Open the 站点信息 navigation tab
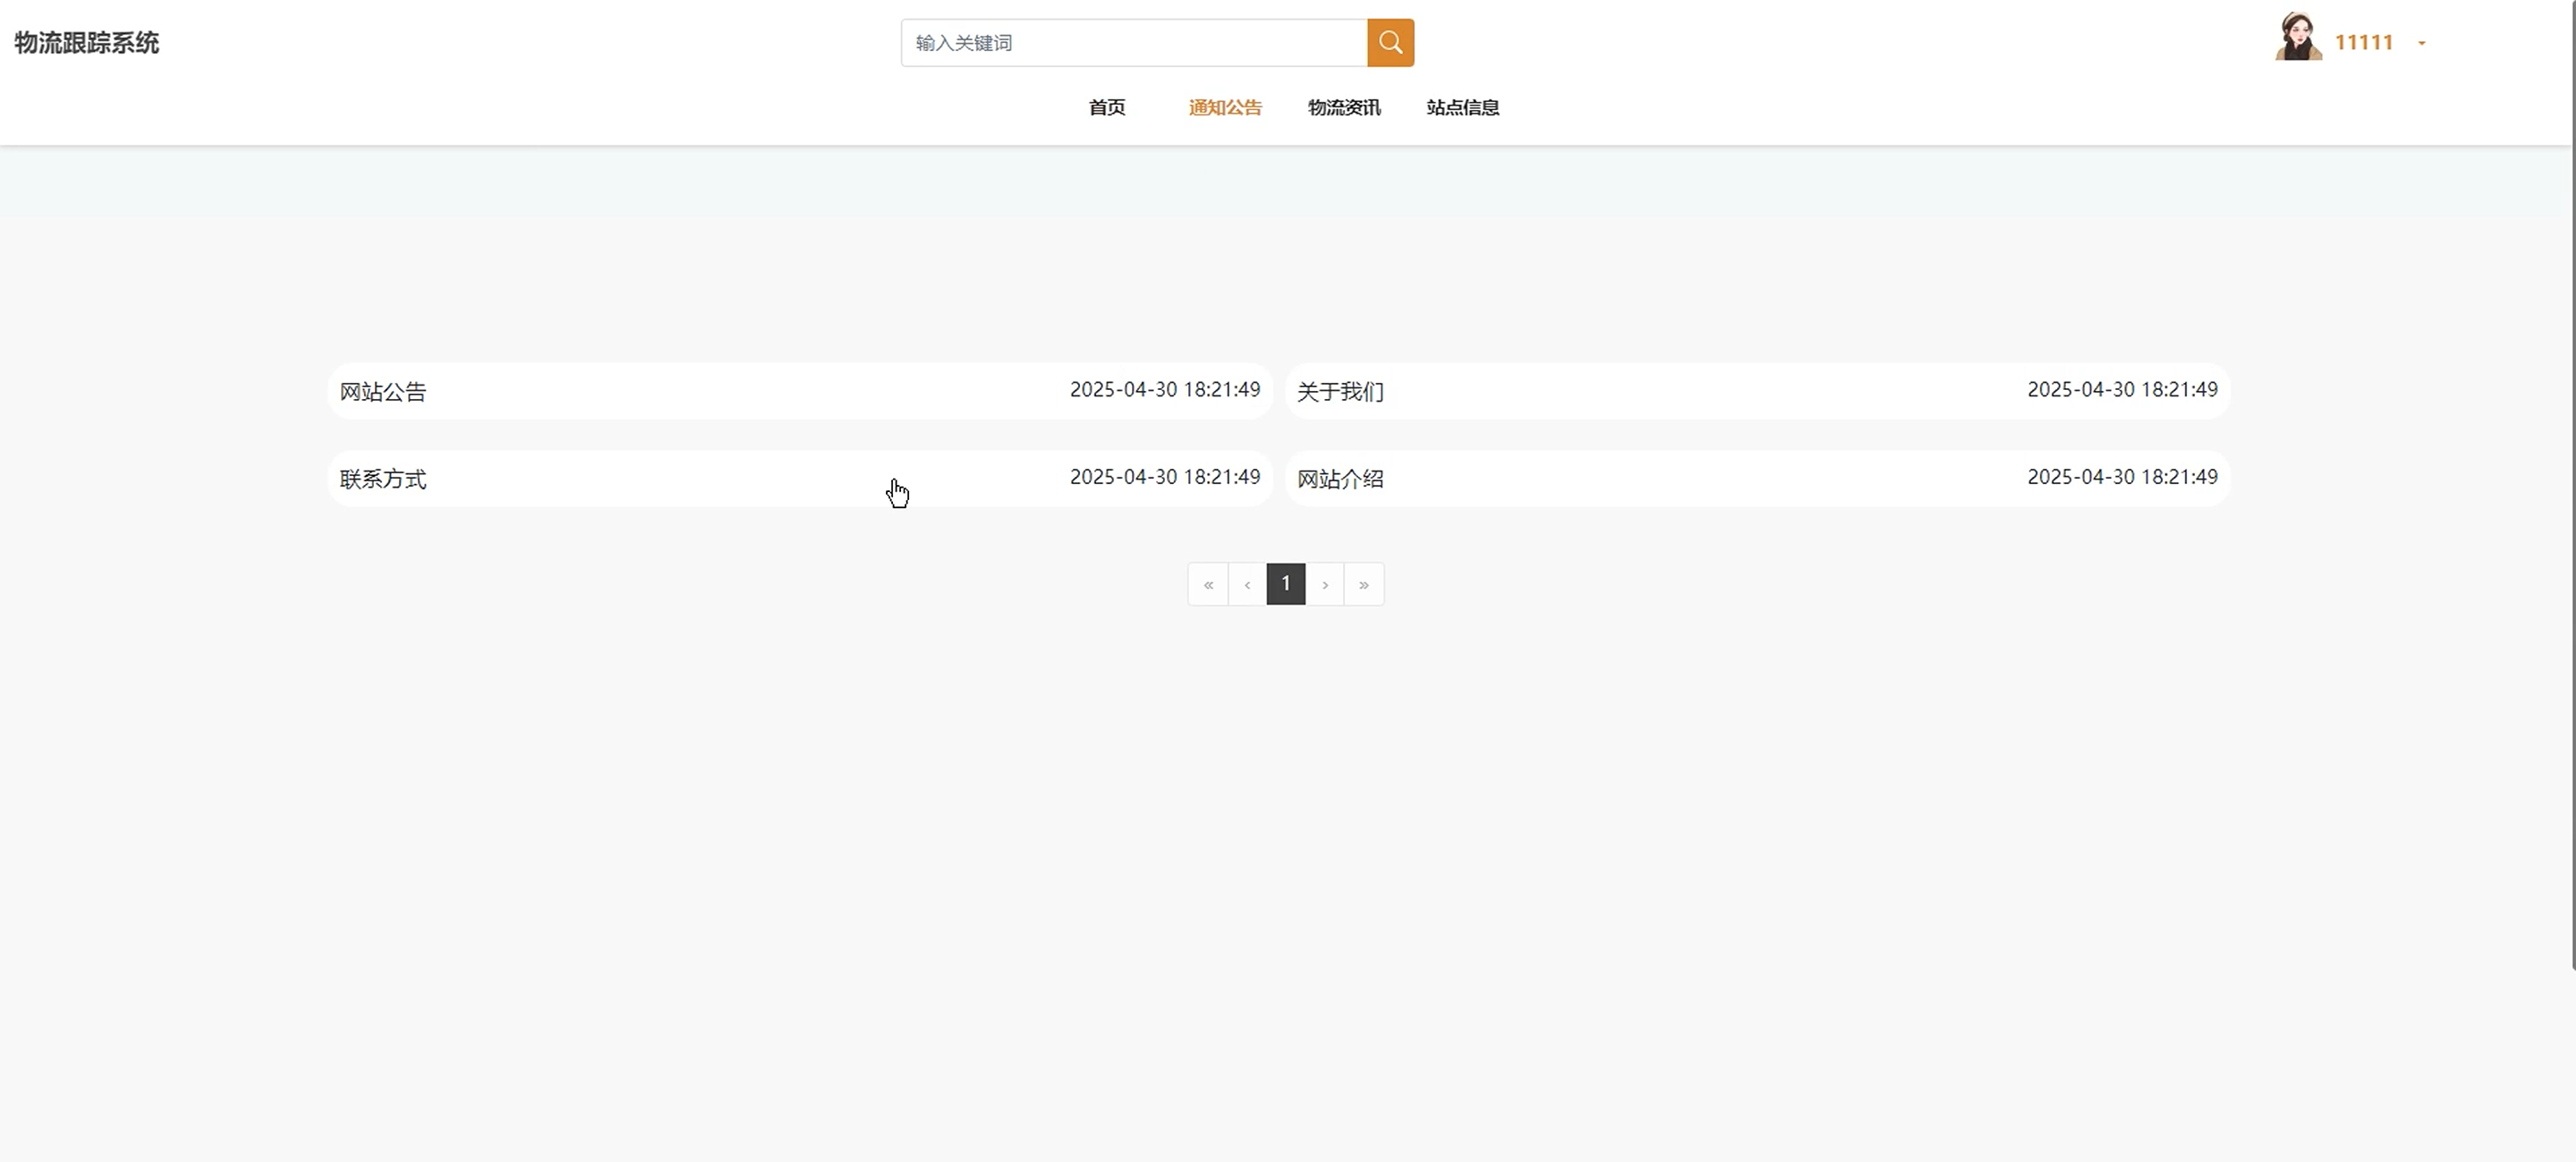The width and height of the screenshot is (2576, 1162). [1462, 108]
